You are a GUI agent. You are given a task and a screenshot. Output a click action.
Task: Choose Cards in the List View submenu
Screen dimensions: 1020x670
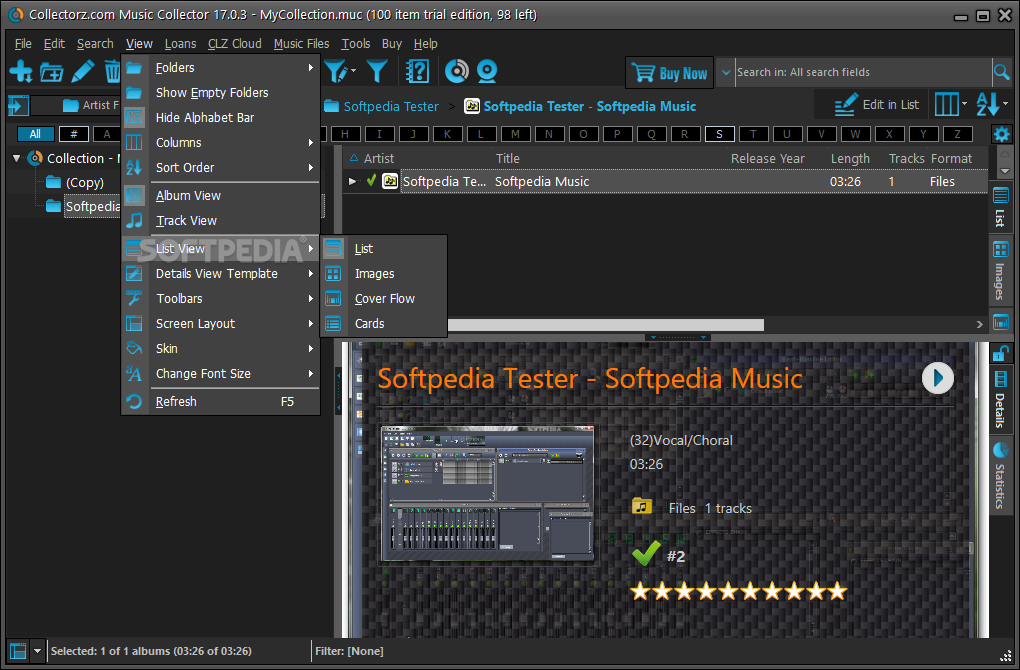pyautogui.click(x=384, y=323)
